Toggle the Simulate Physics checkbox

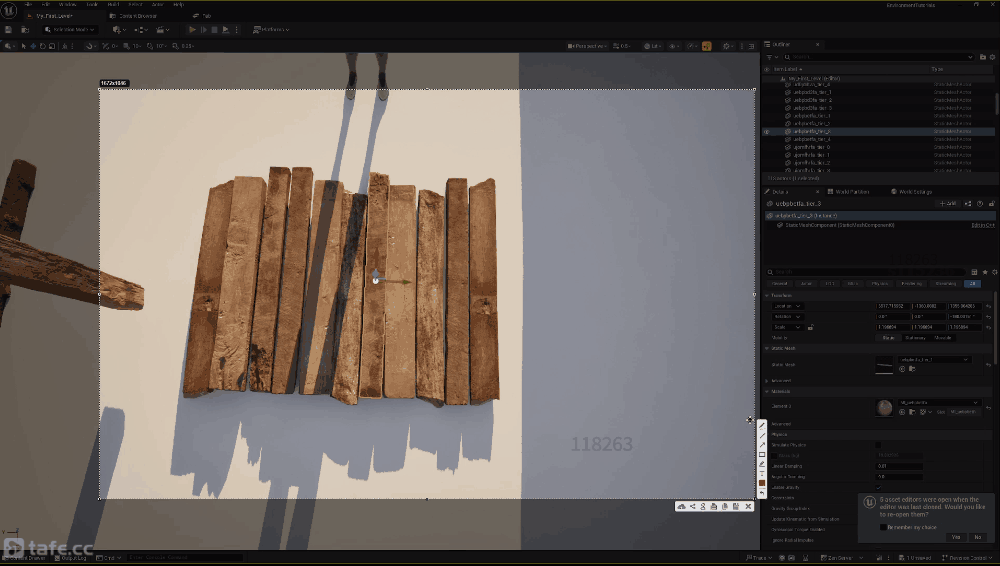pyautogui.click(x=879, y=445)
